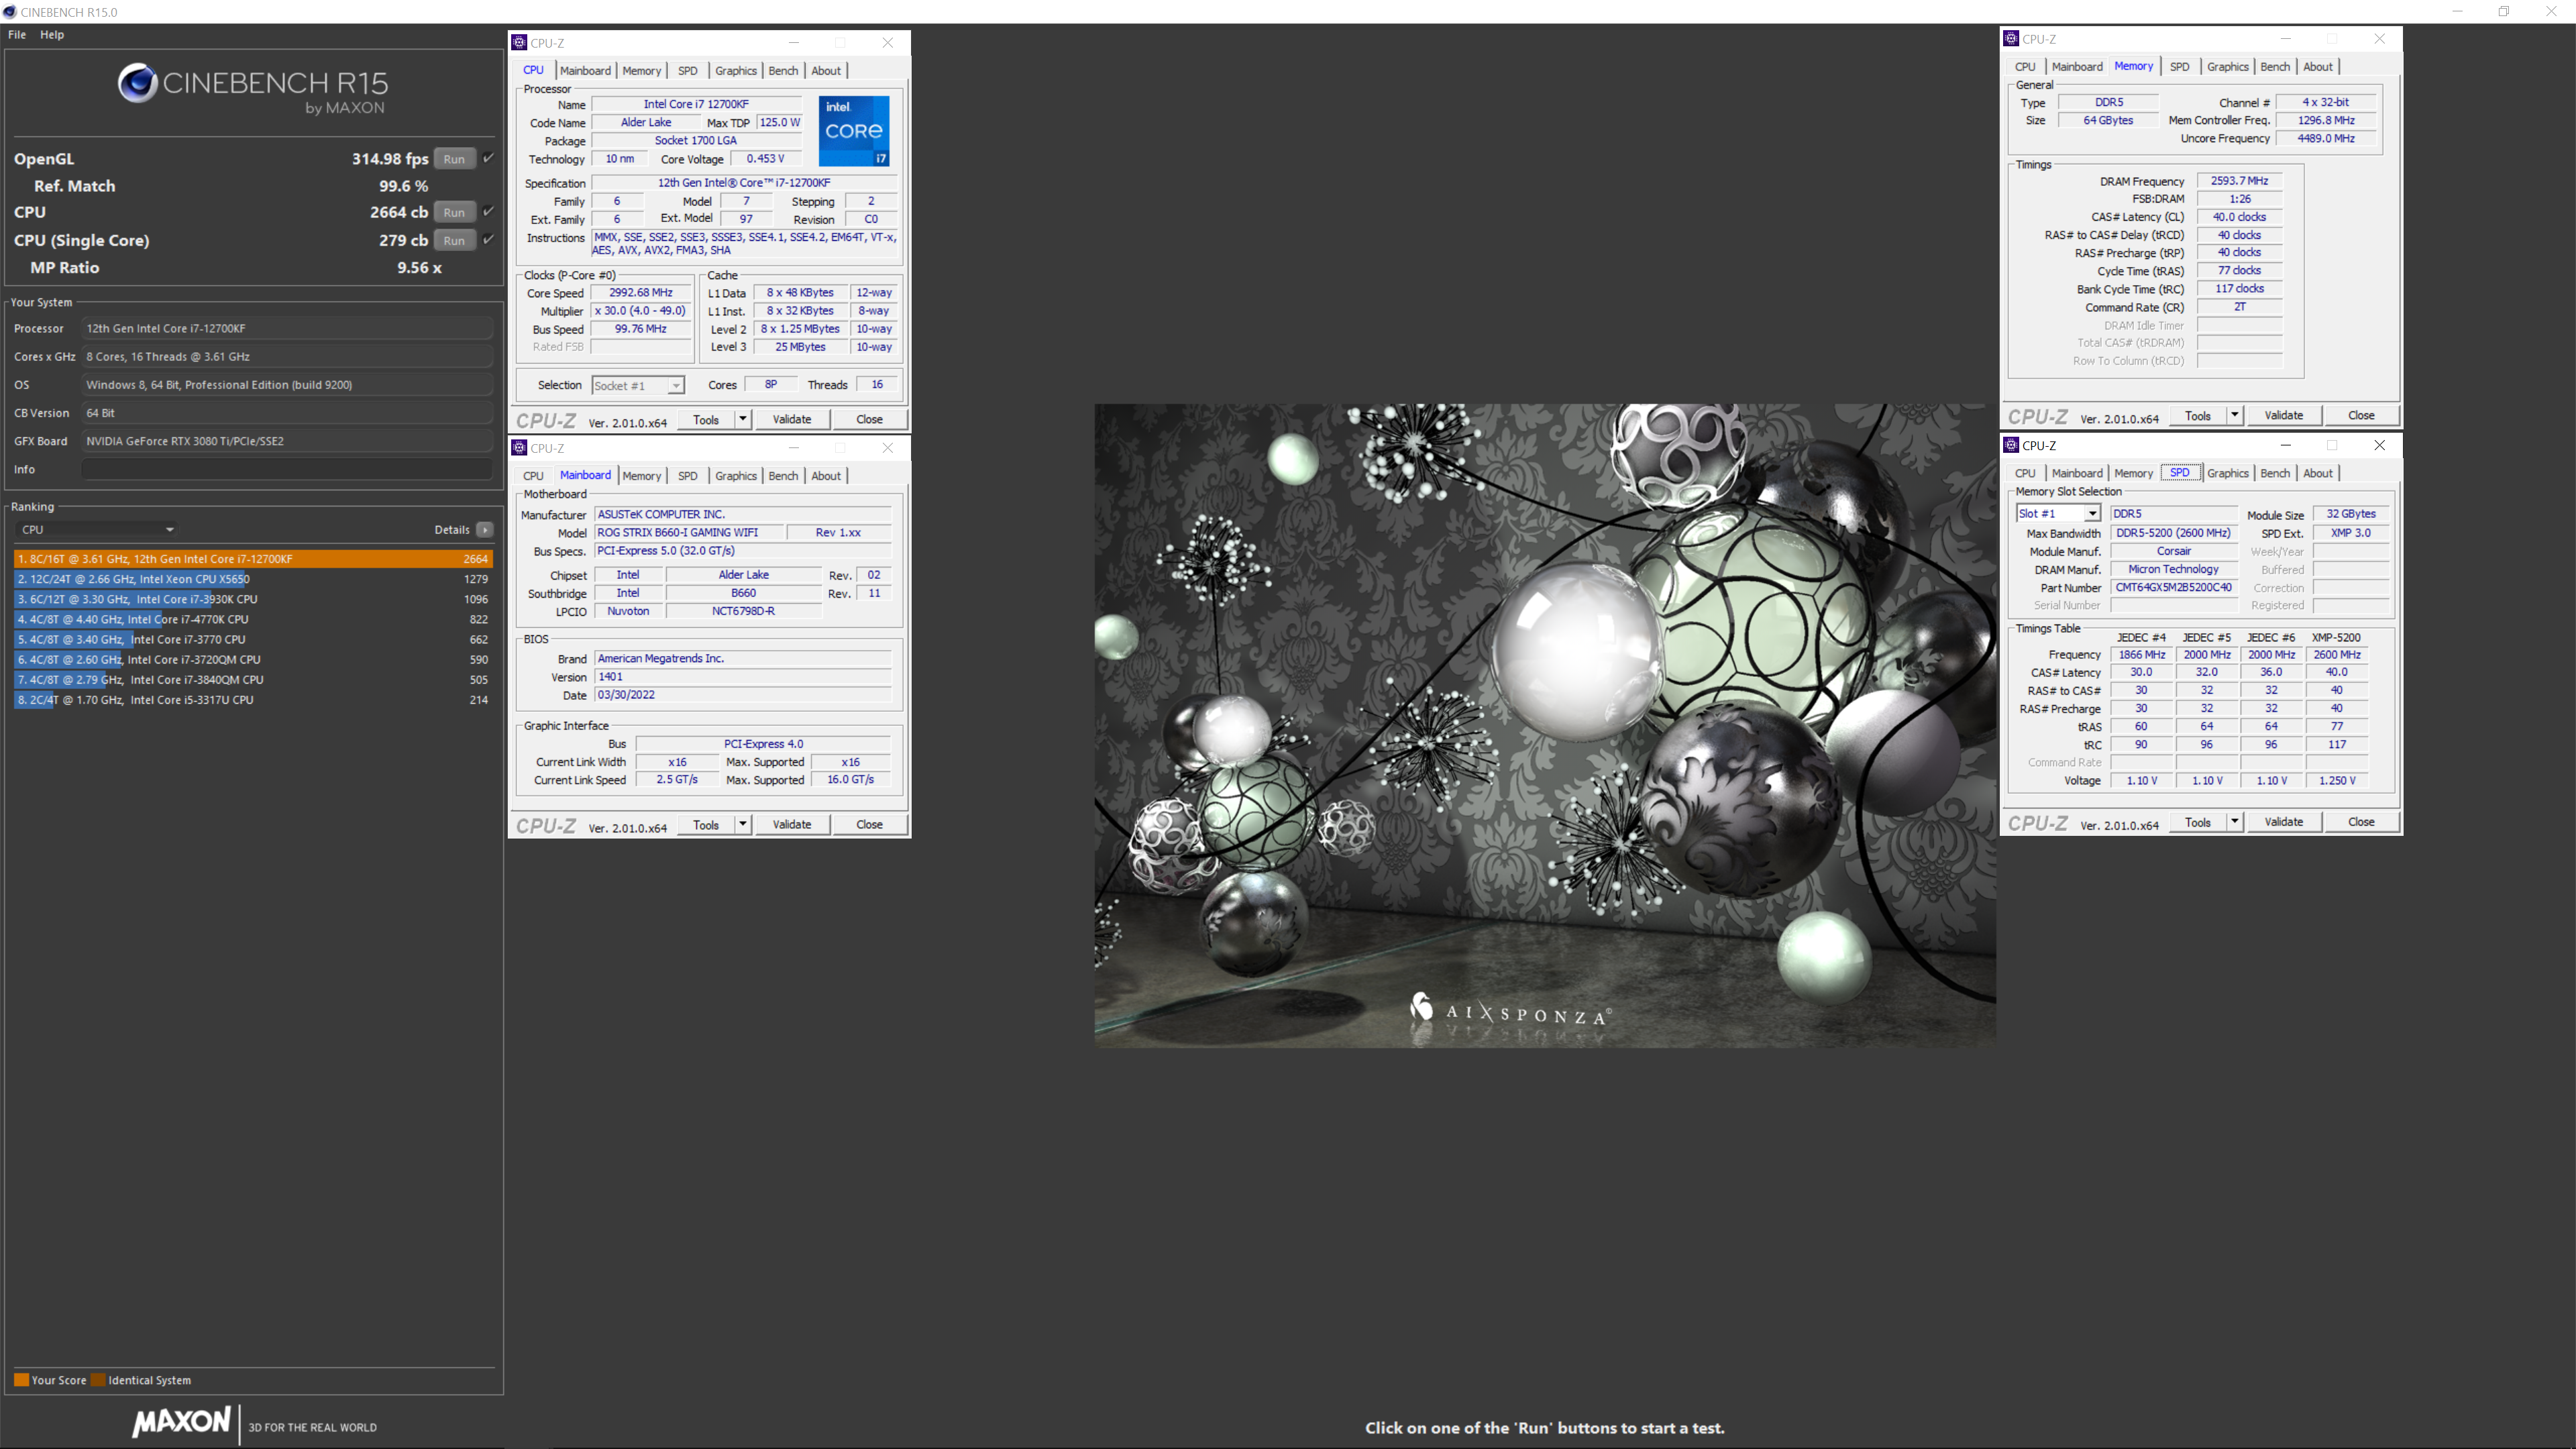Click the Core Speed 2992.68 MHz value
Image resolution: width=2576 pixels, height=1449 pixels.
tap(641, 292)
